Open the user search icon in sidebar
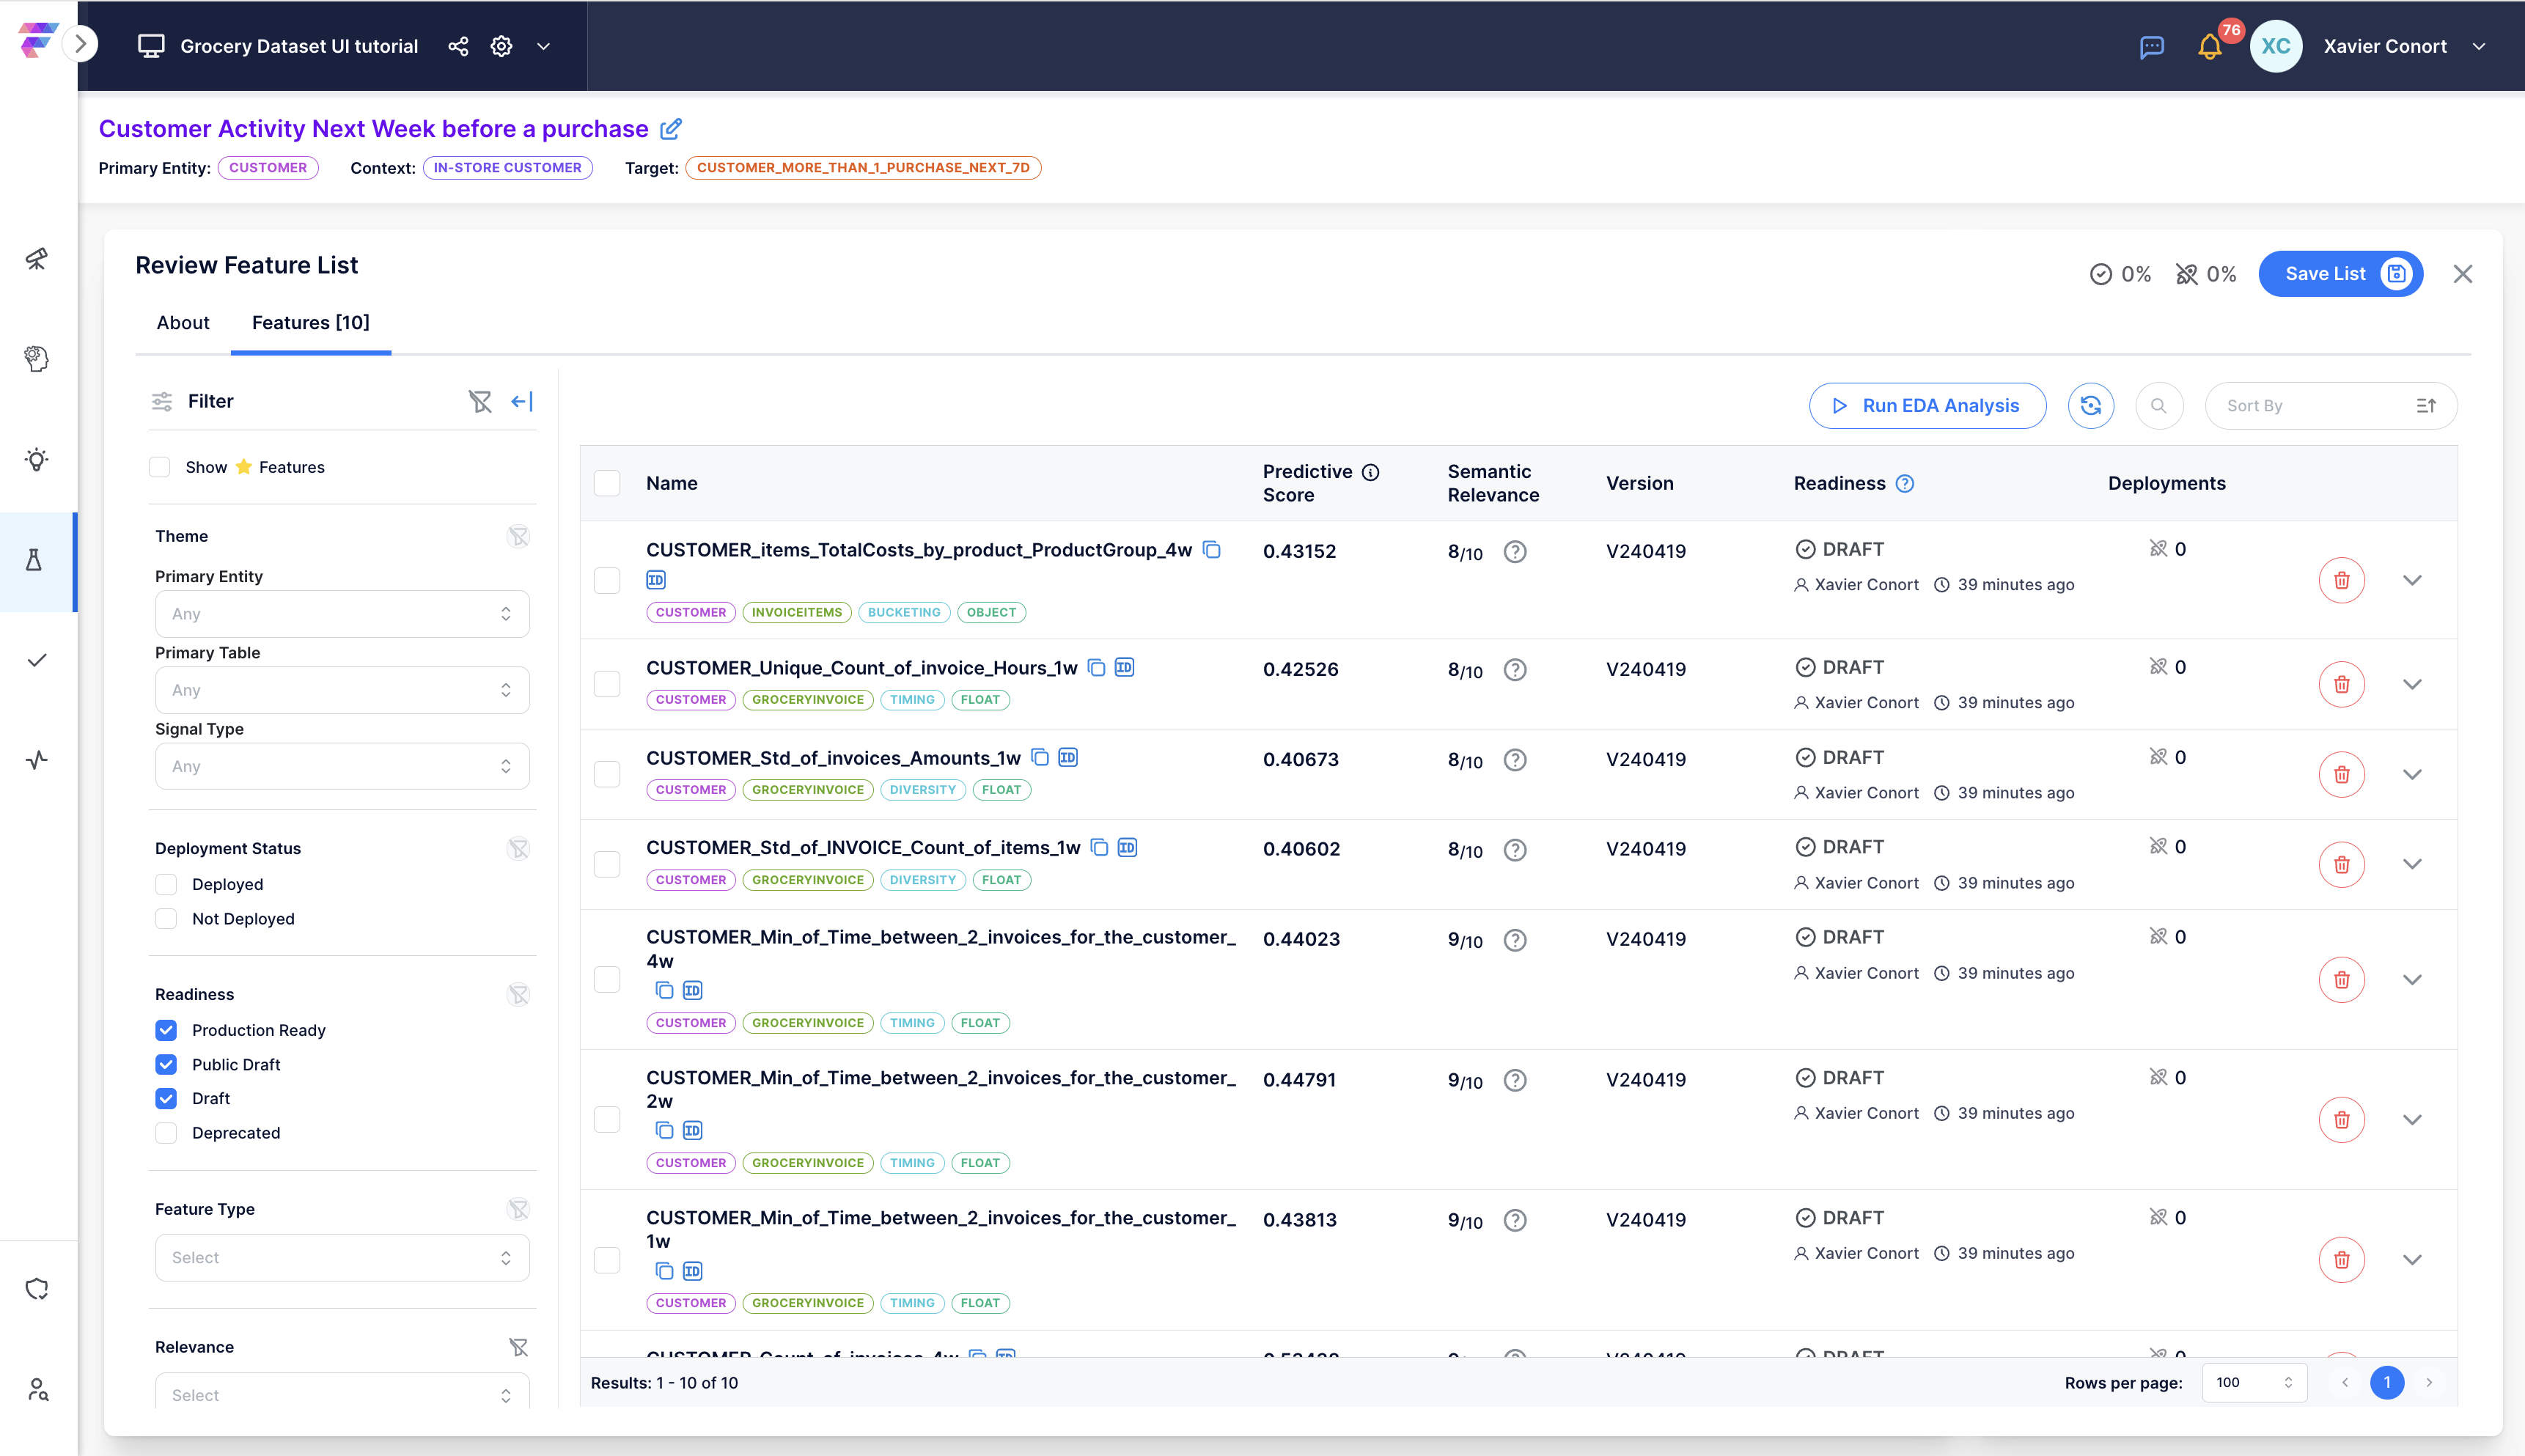Viewport: 2525px width, 1456px height. (x=37, y=1389)
